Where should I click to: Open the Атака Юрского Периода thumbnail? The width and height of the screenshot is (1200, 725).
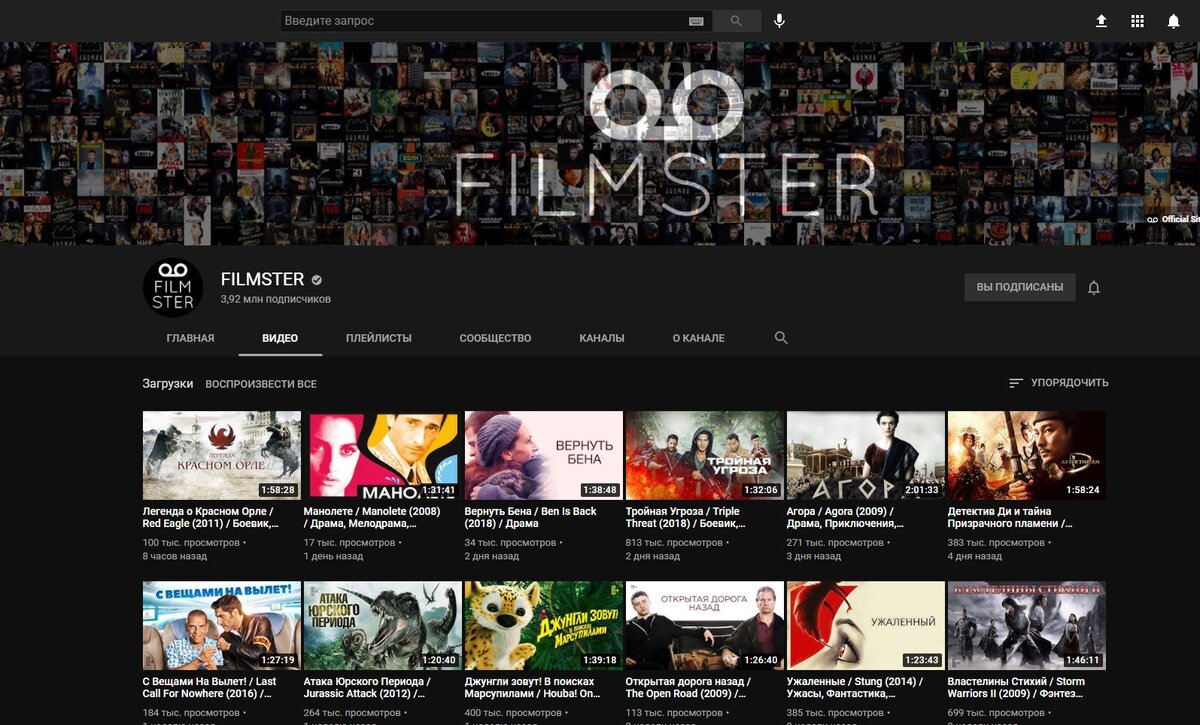[383, 626]
